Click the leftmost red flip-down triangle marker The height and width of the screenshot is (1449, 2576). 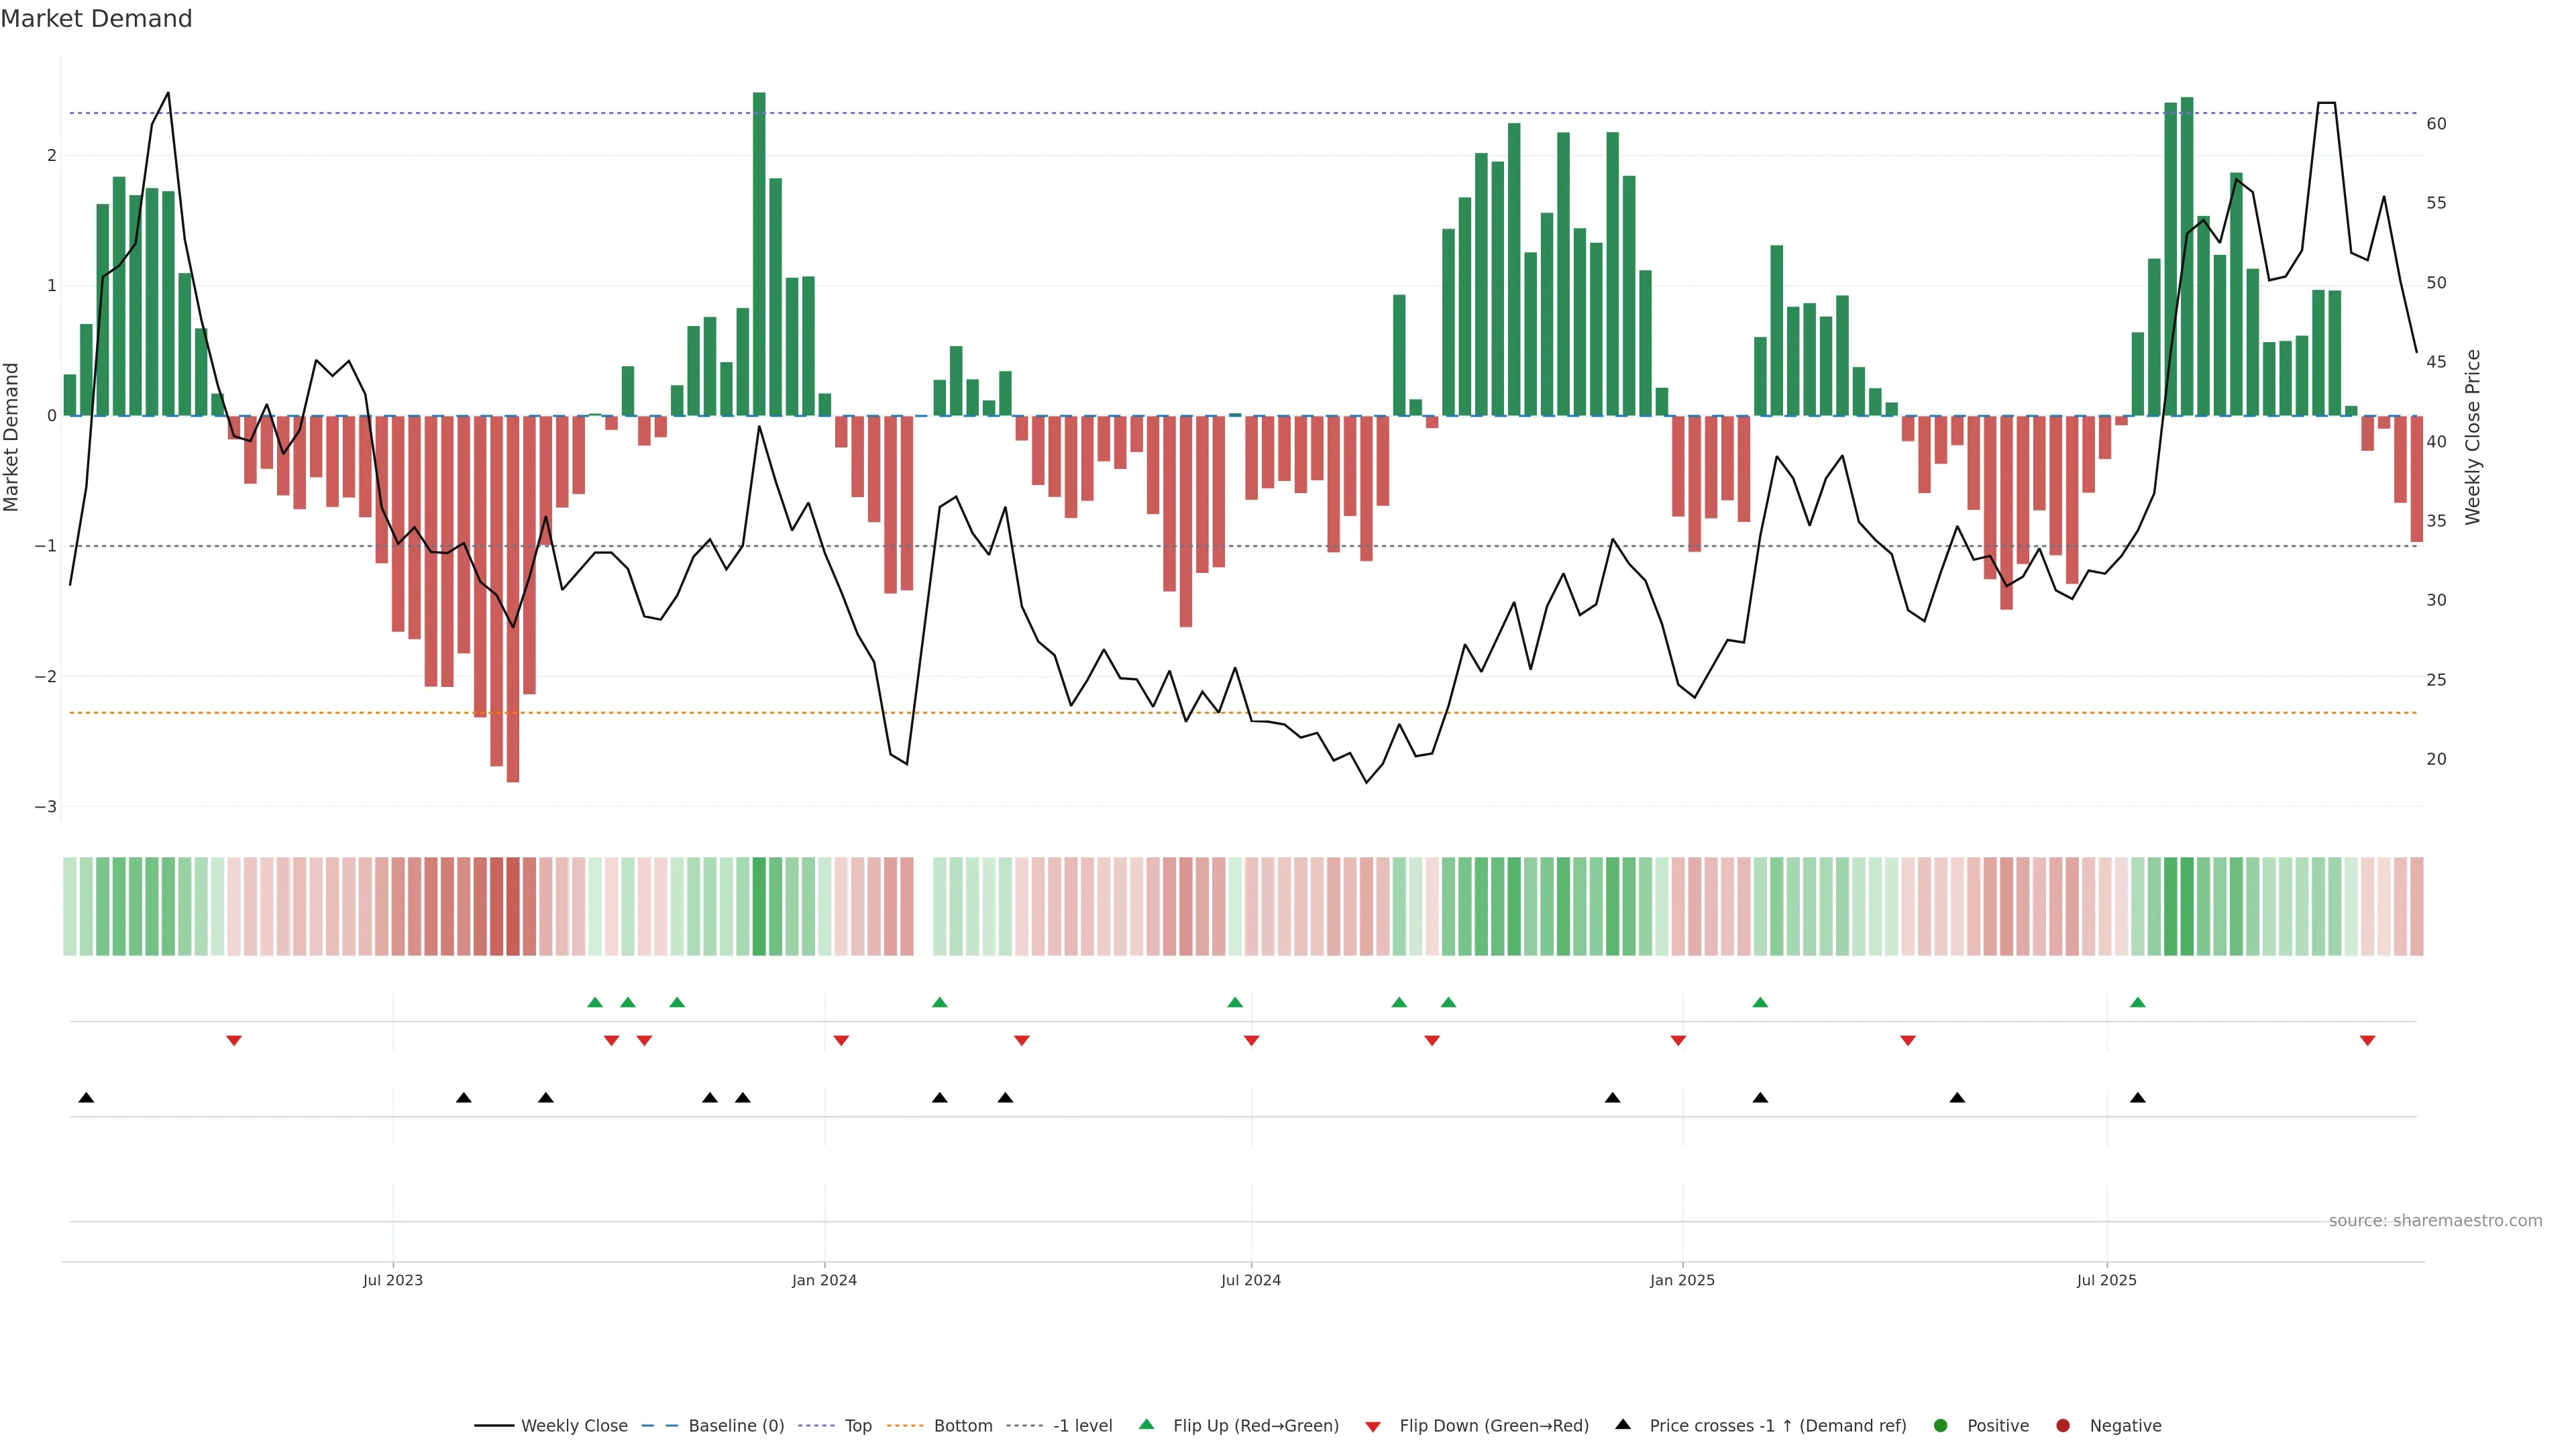coord(234,1041)
